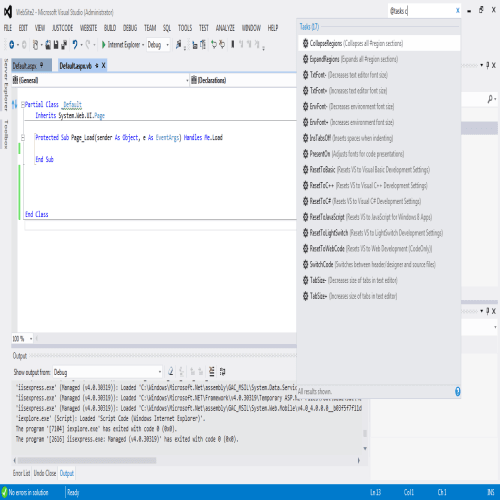
Task: Open the Show output from Debug dropdown
Action: coord(108,372)
